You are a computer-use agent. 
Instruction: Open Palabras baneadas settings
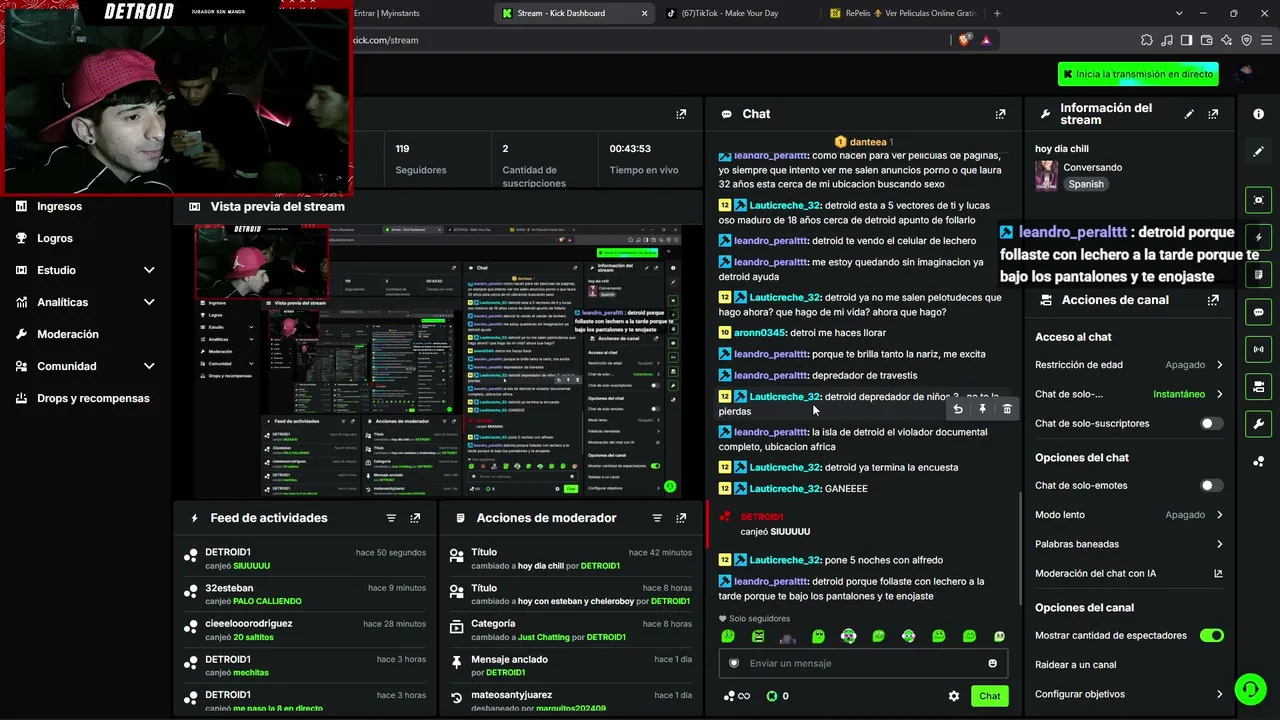[1129, 544]
